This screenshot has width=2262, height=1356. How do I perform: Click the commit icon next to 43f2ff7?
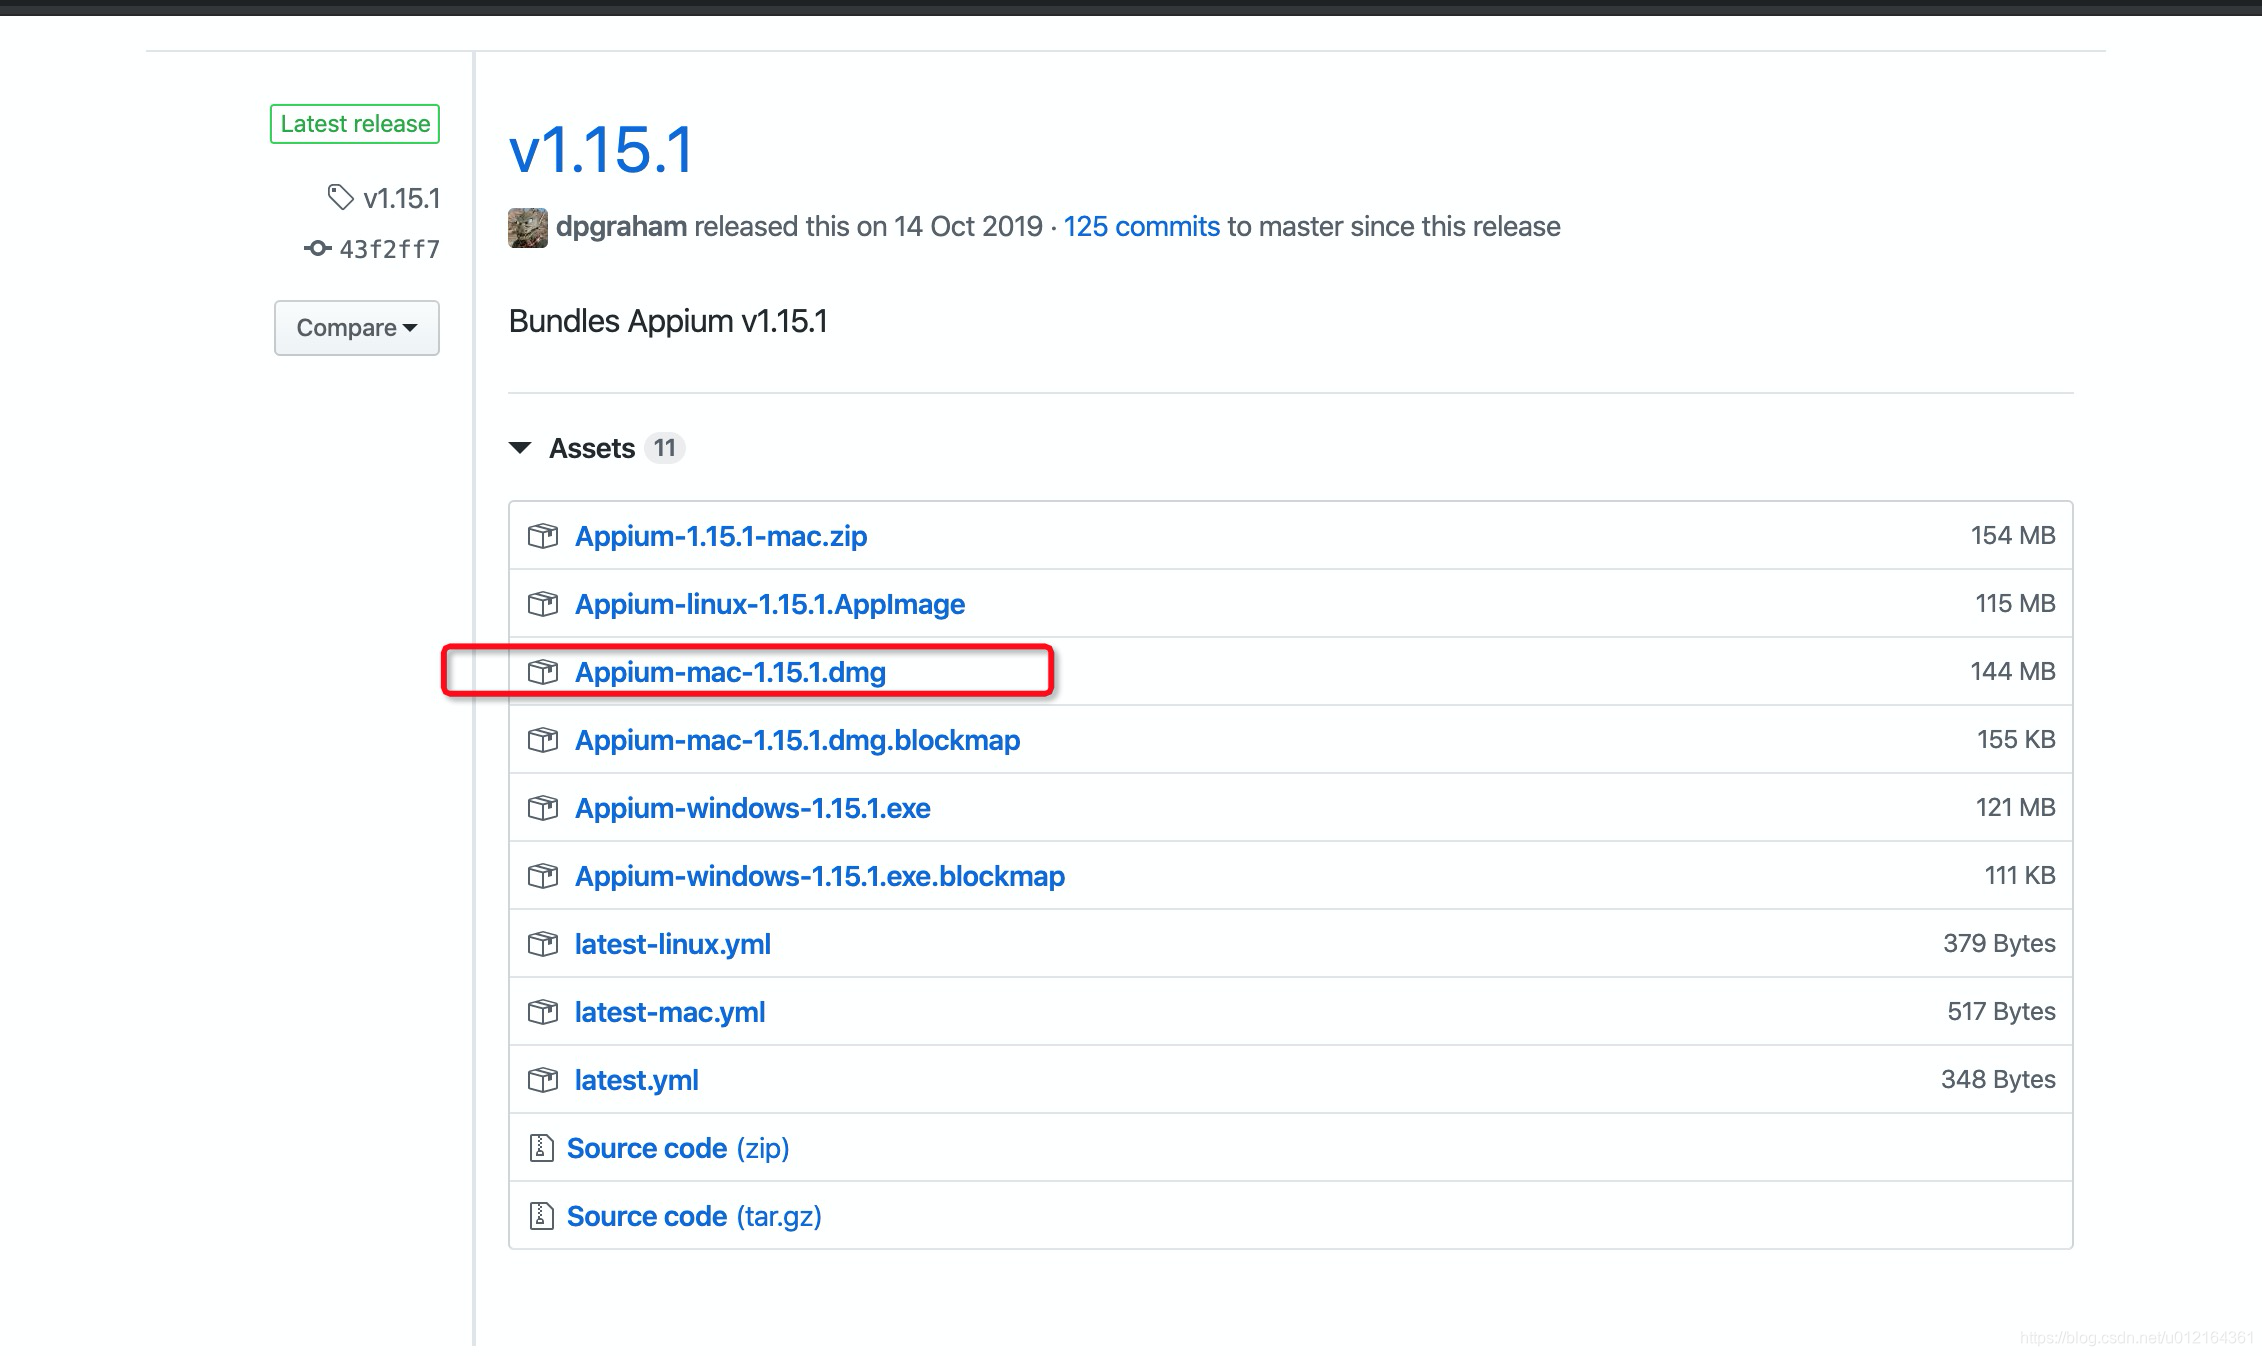(x=317, y=248)
